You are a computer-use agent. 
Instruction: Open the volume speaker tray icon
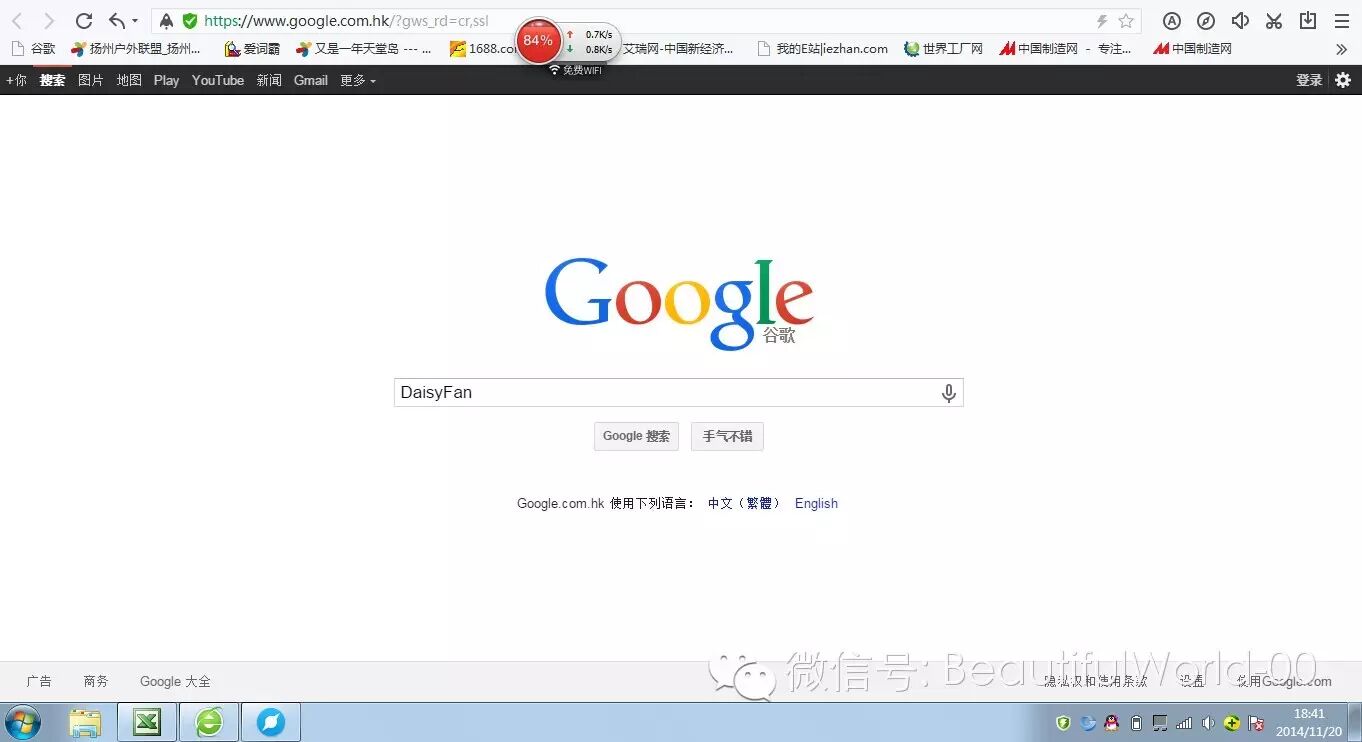pyautogui.click(x=1208, y=723)
